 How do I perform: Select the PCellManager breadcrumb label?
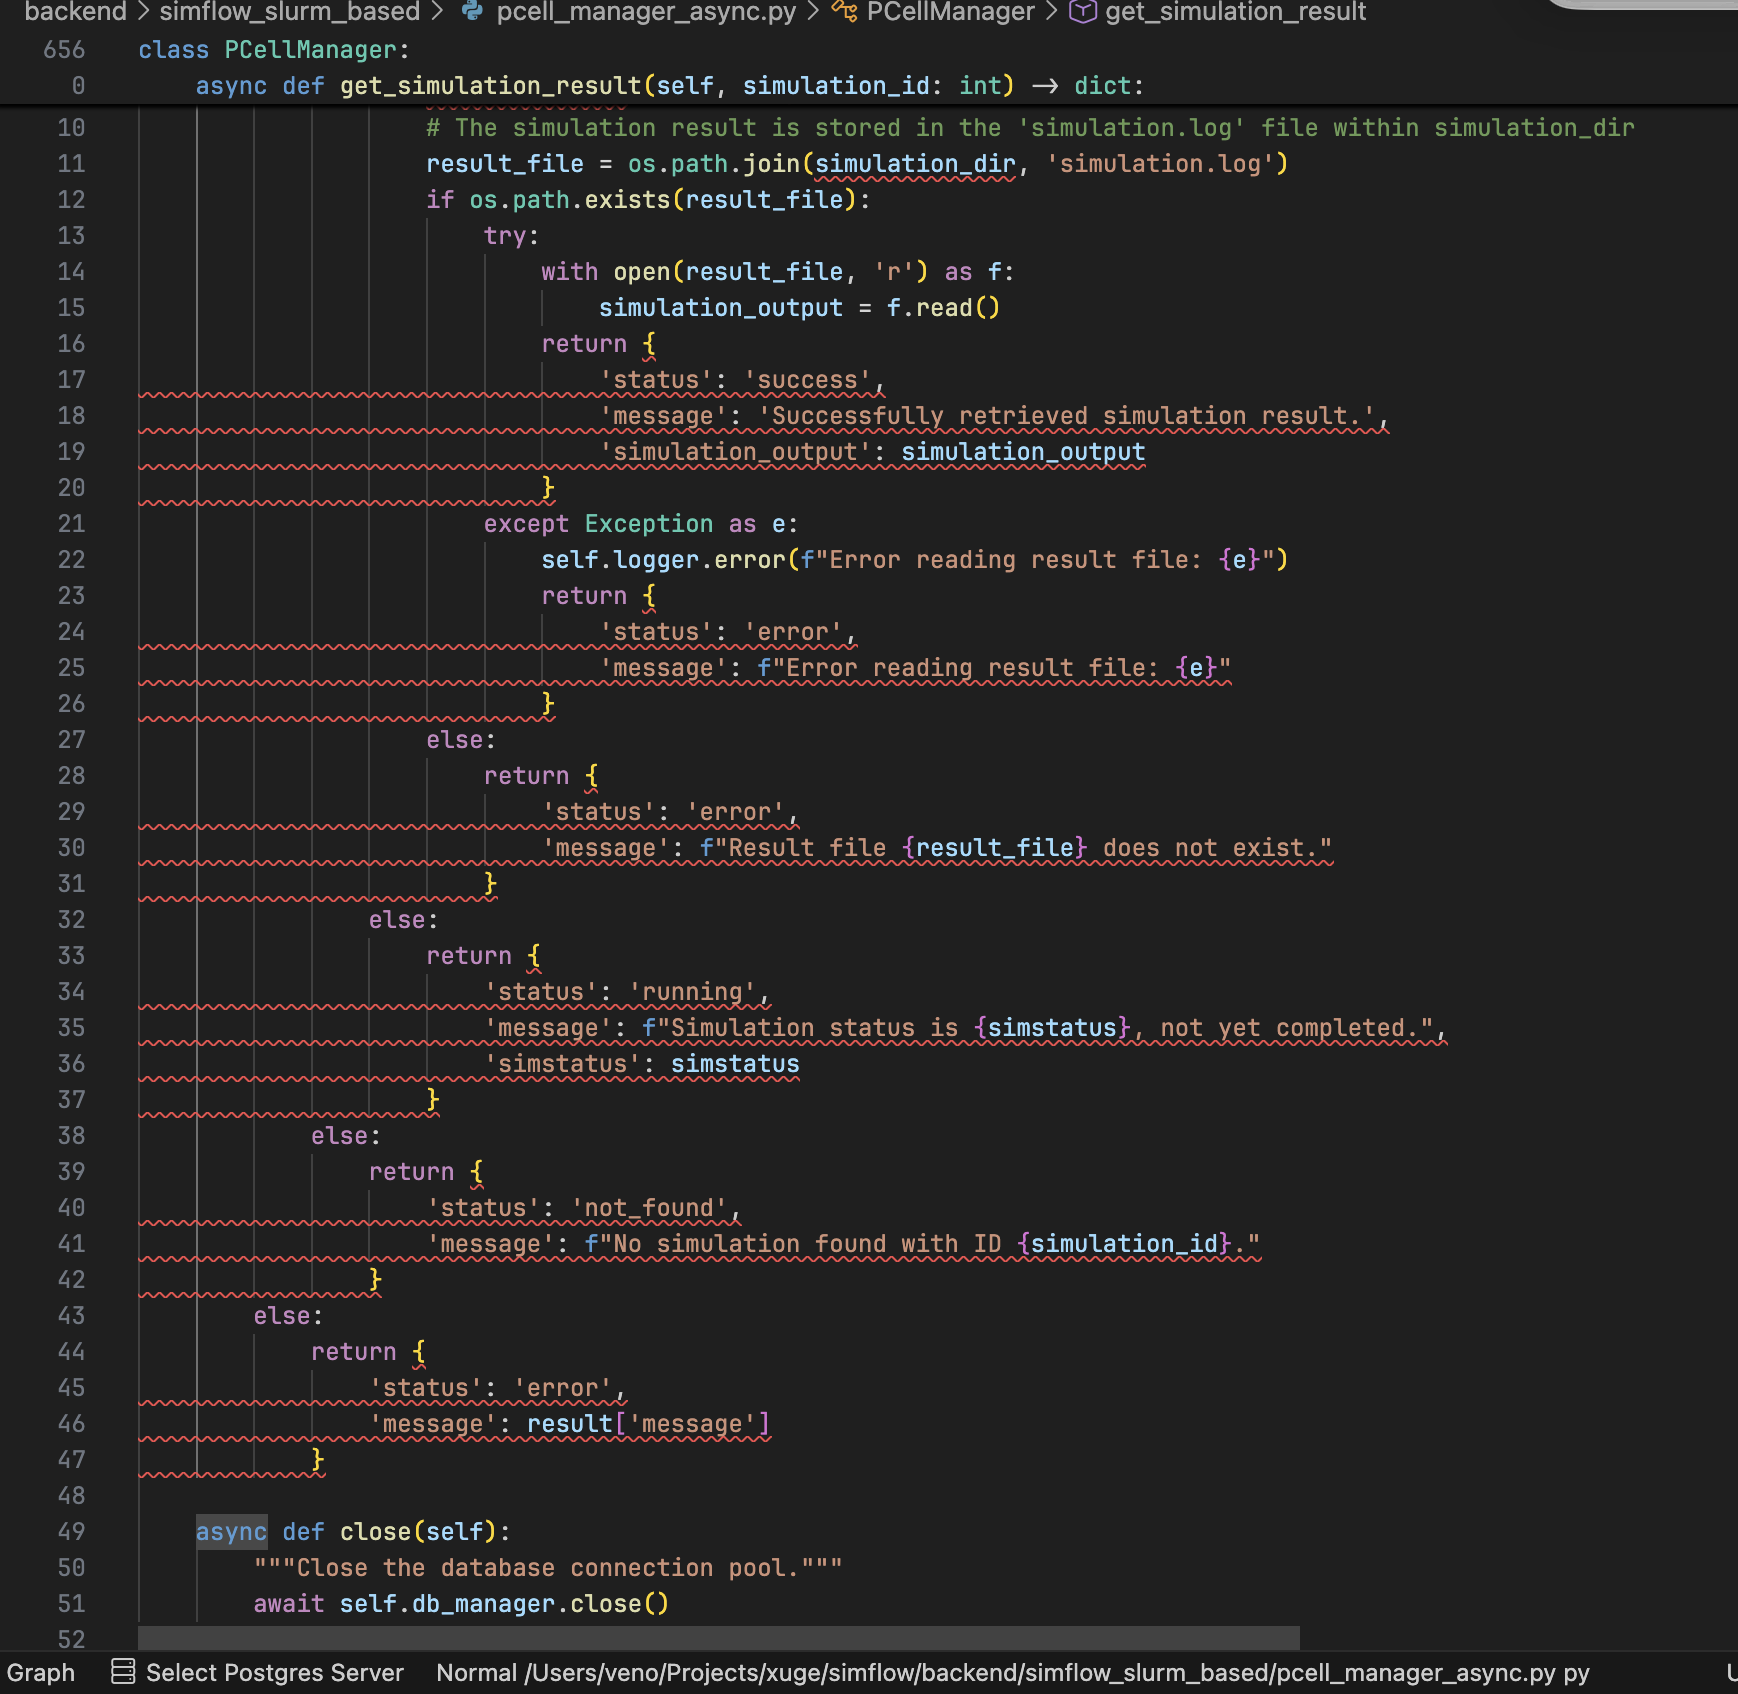pos(950,11)
